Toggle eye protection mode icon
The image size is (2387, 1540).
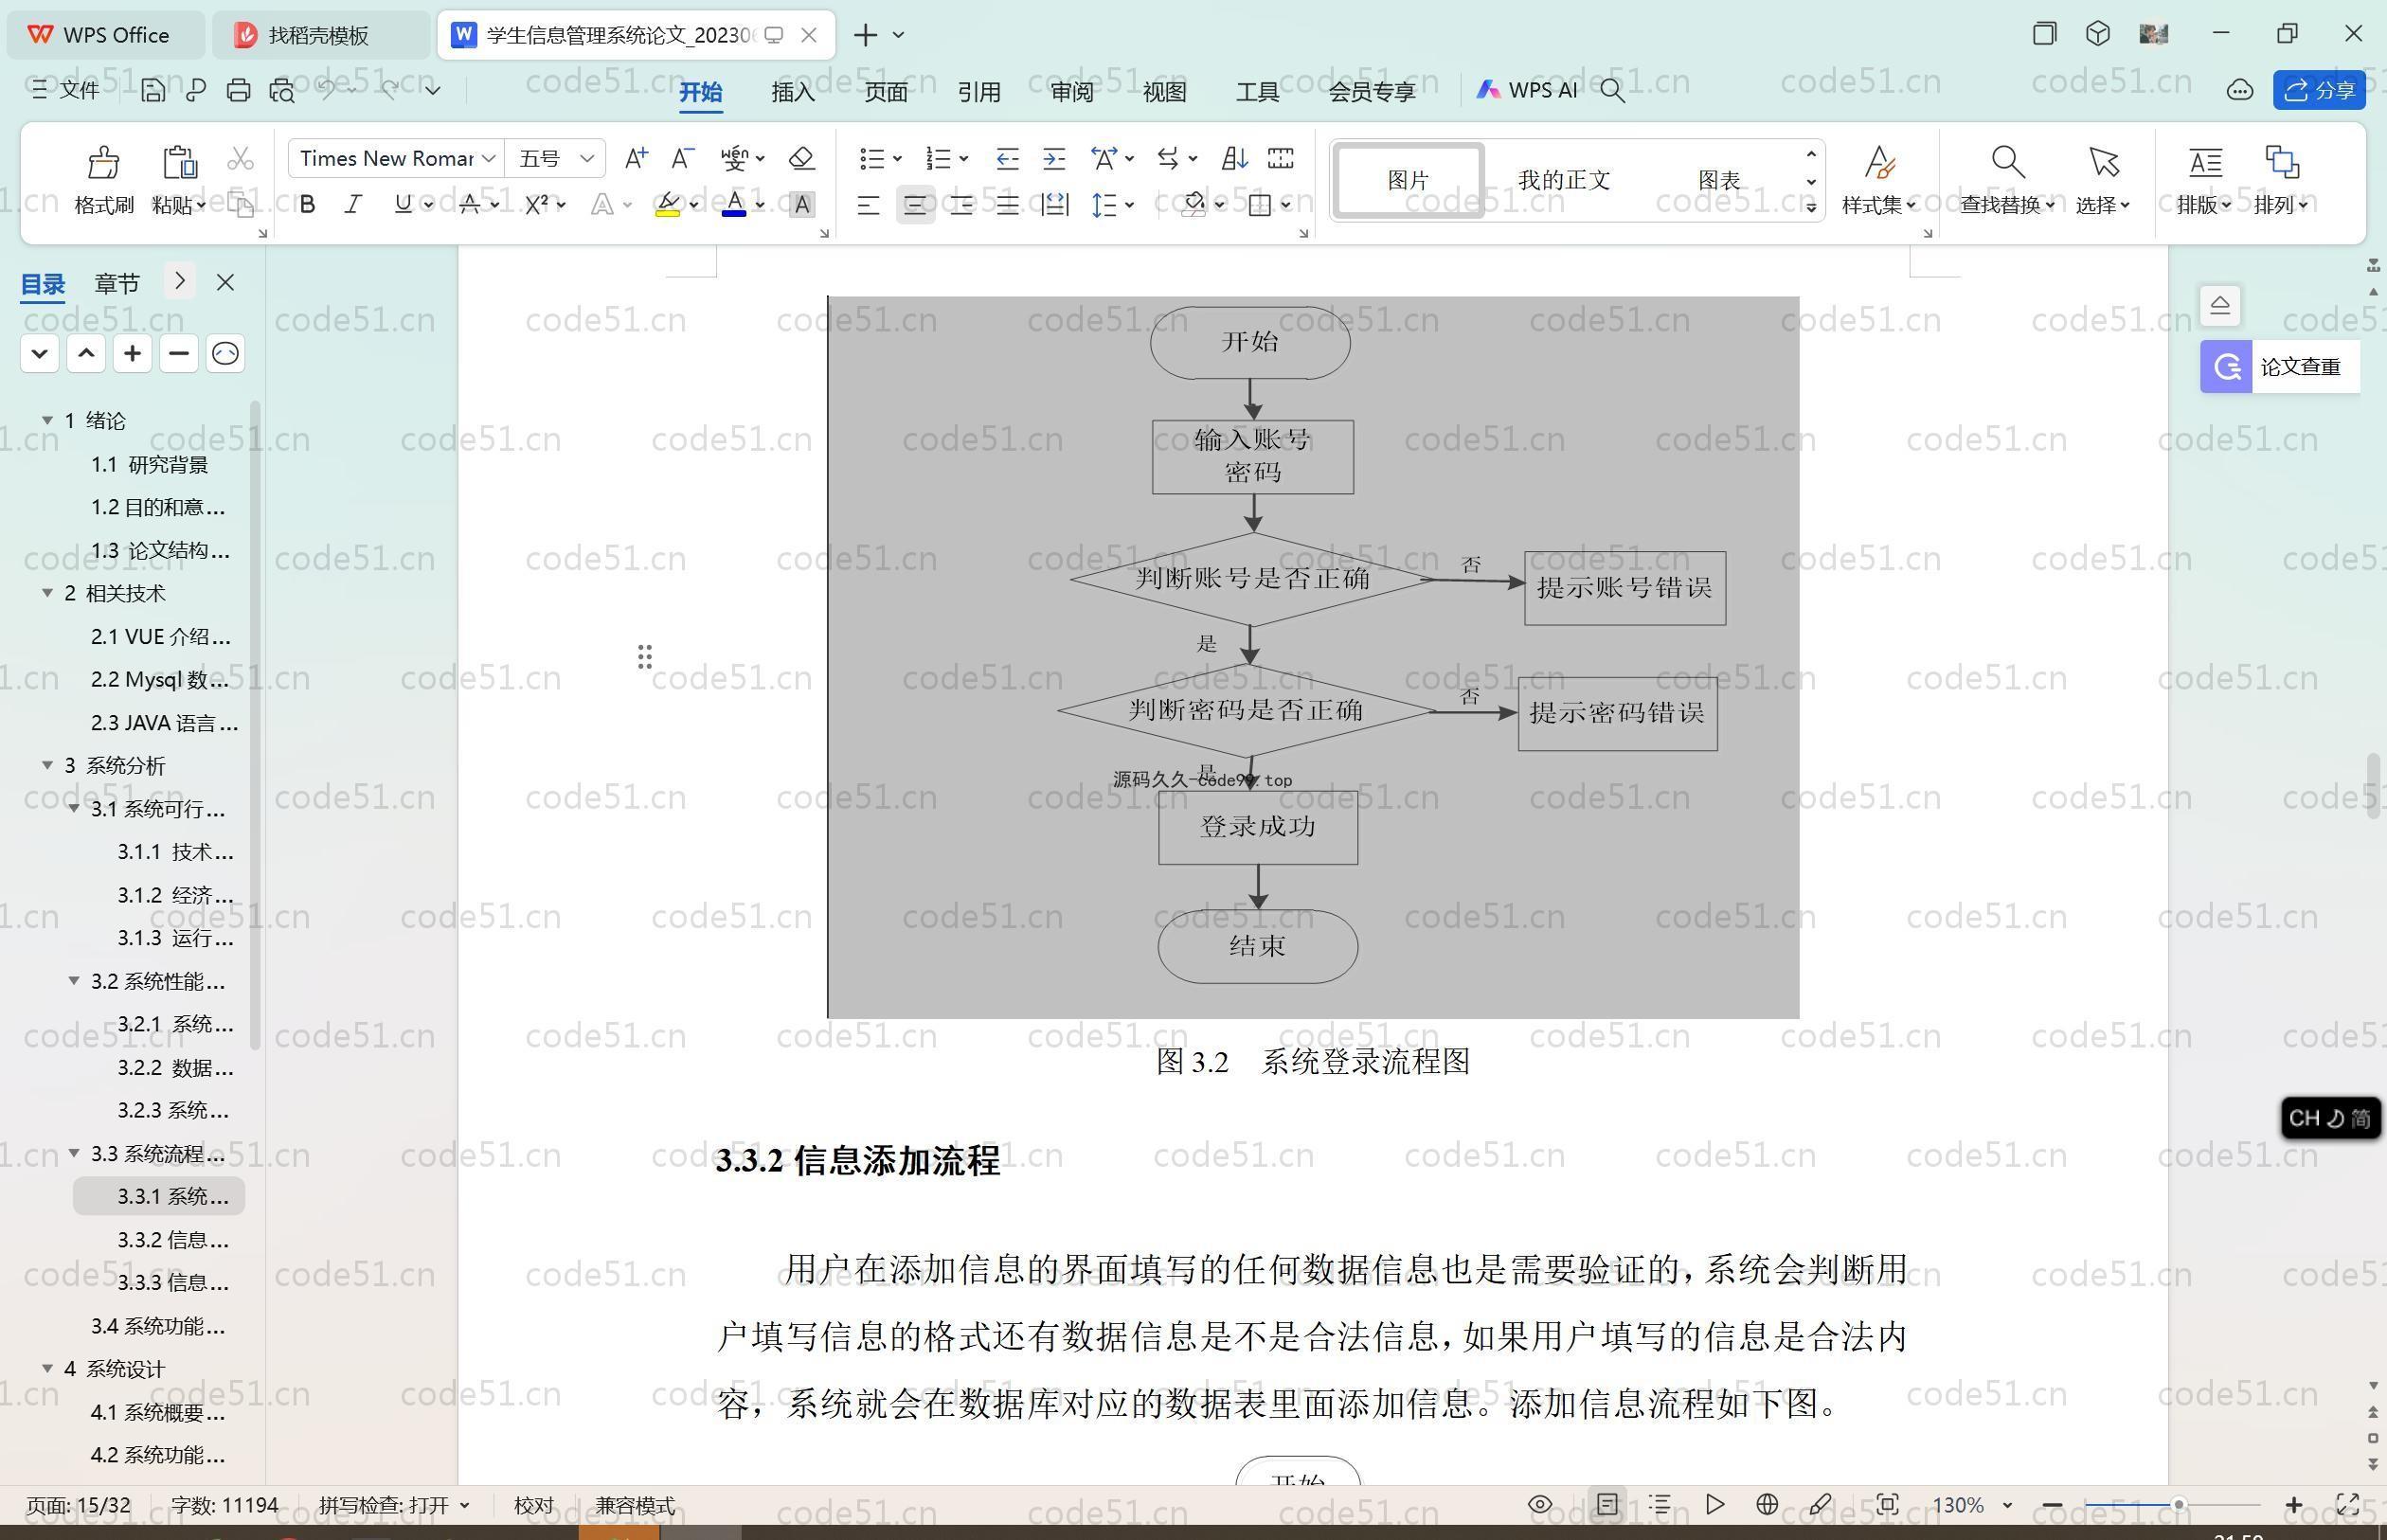[x=1540, y=1504]
